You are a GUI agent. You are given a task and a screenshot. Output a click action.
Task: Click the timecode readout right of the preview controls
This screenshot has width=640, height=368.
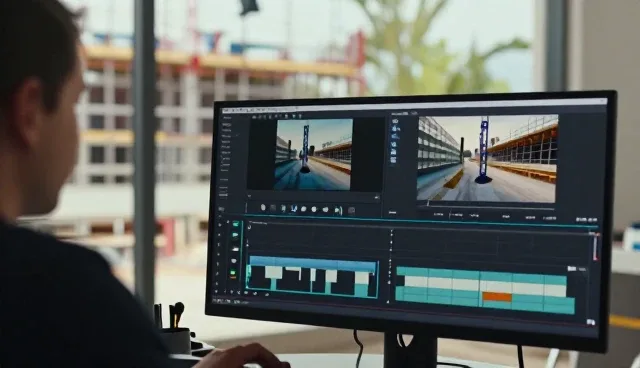(586, 219)
